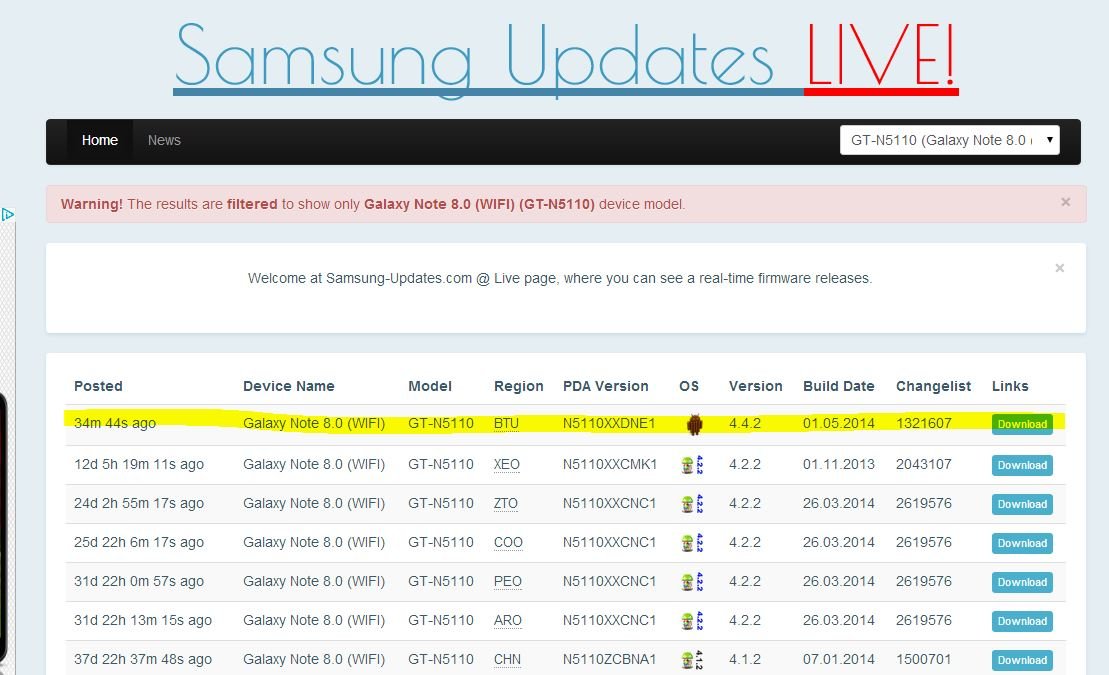The height and width of the screenshot is (675, 1109).
Task: Click the Posted column header
Action: click(98, 386)
